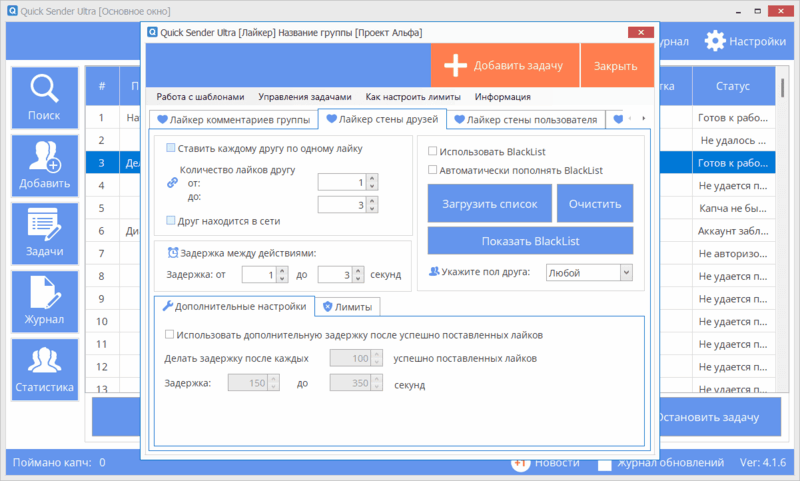Image resolution: width=800 pixels, height=481 pixels.
Task: Click the Новости icon in status bar
Action: (520, 463)
